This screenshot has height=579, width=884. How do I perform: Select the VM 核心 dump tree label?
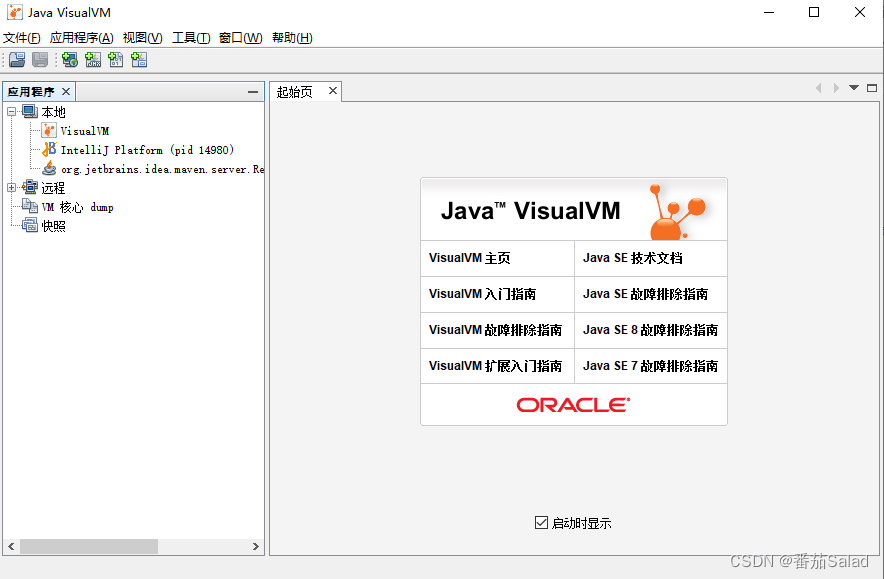click(x=78, y=207)
